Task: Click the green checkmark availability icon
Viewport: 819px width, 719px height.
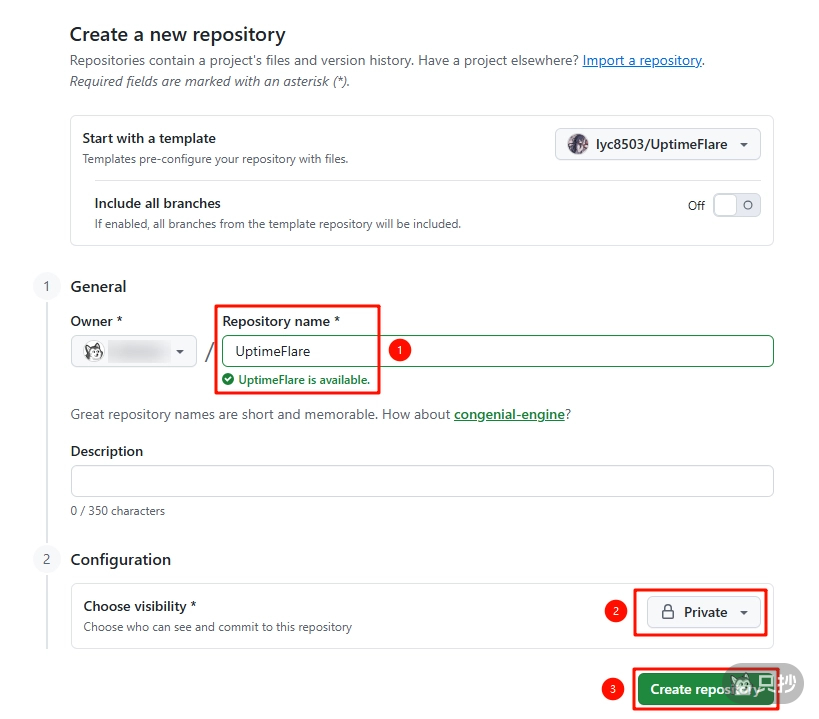Action: click(x=228, y=380)
